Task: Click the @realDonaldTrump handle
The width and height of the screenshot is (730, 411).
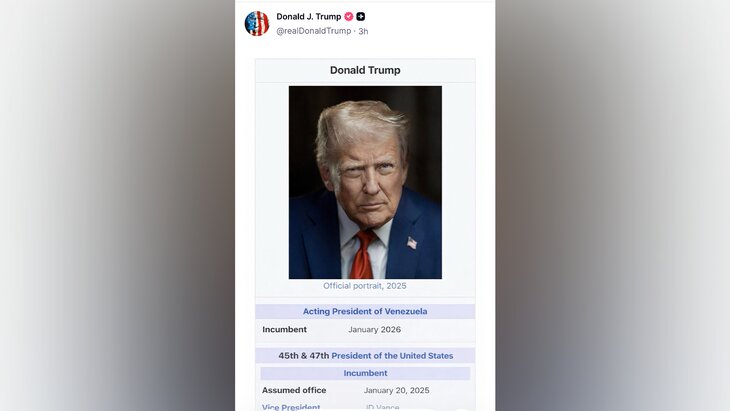Action: point(314,31)
